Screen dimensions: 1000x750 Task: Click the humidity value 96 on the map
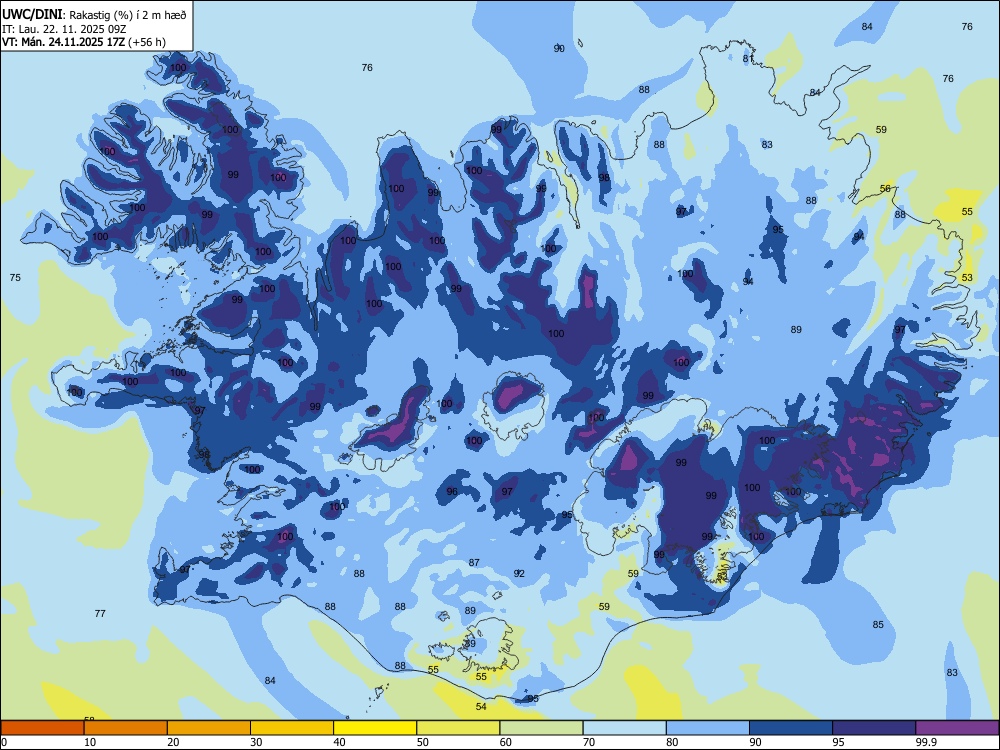tap(452, 492)
